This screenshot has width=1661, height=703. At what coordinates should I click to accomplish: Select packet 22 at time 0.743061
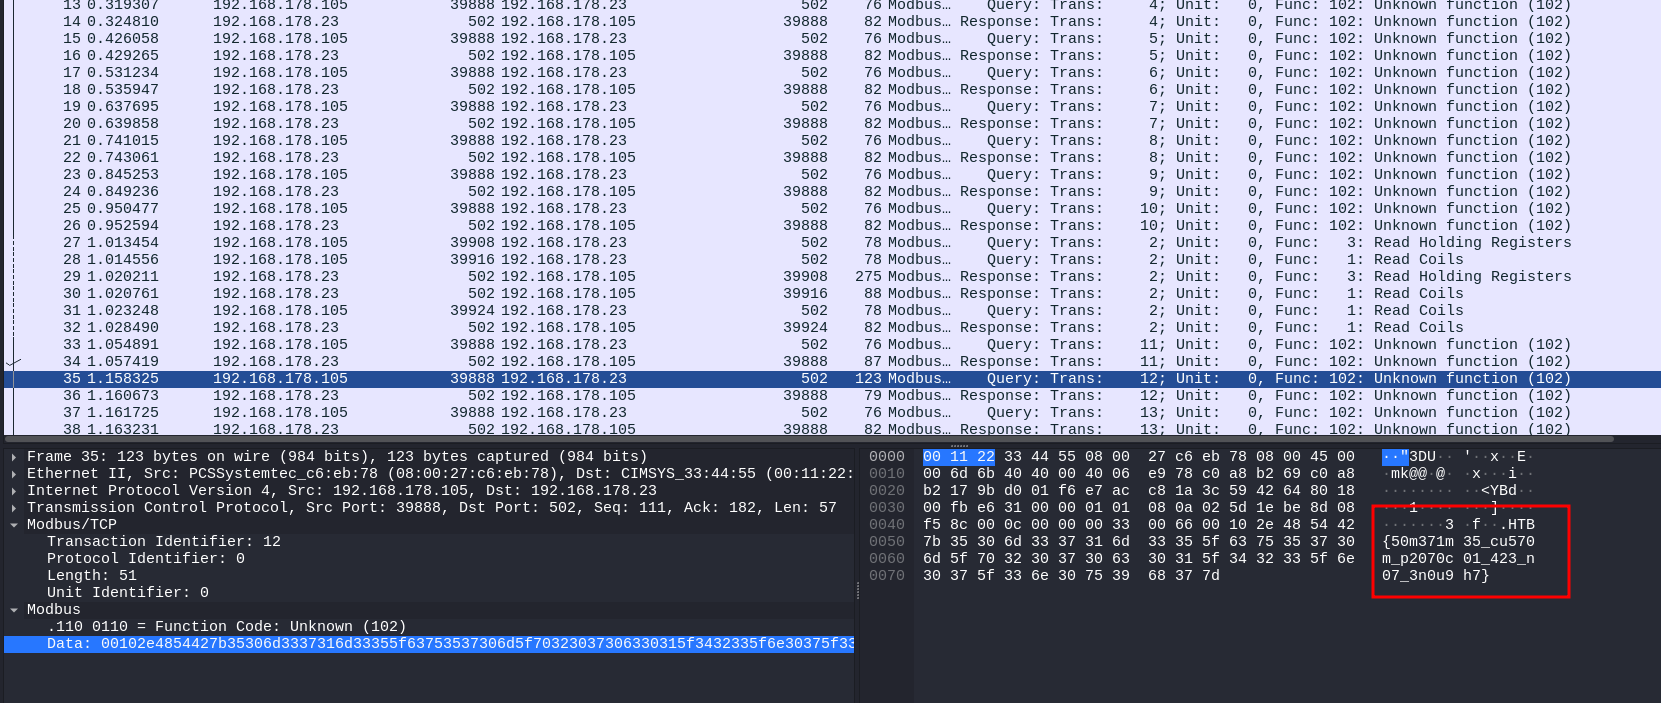(x=830, y=157)
